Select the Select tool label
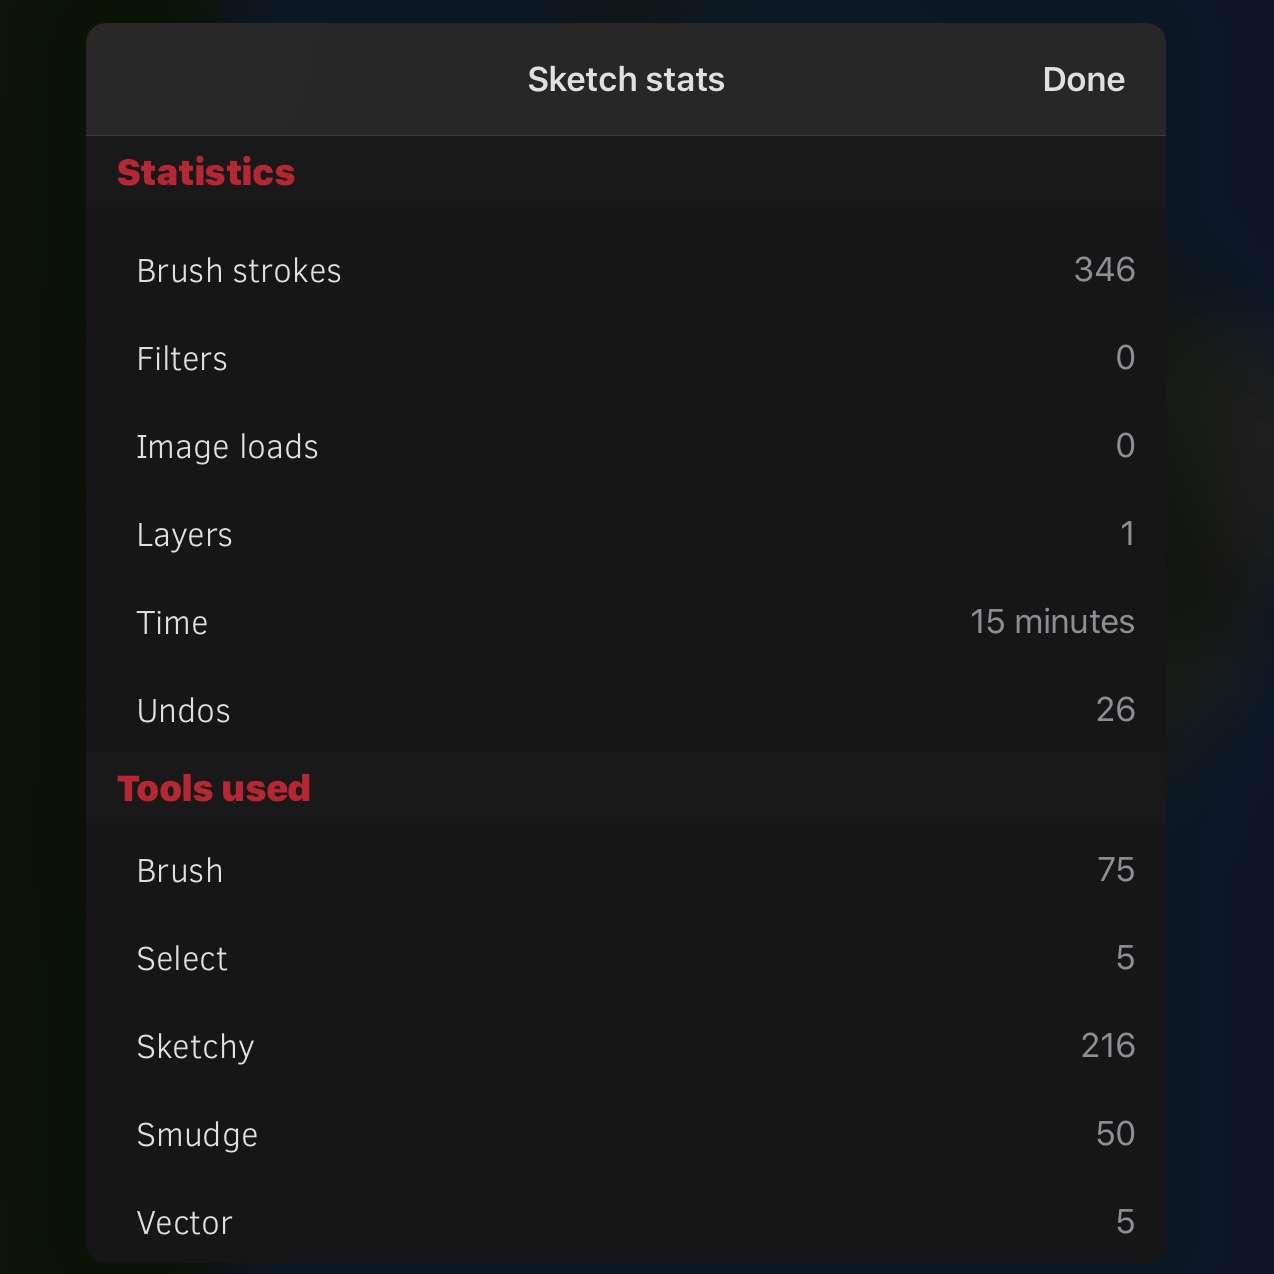This screenshot has width=1274, height=1274. pos(182,959)
